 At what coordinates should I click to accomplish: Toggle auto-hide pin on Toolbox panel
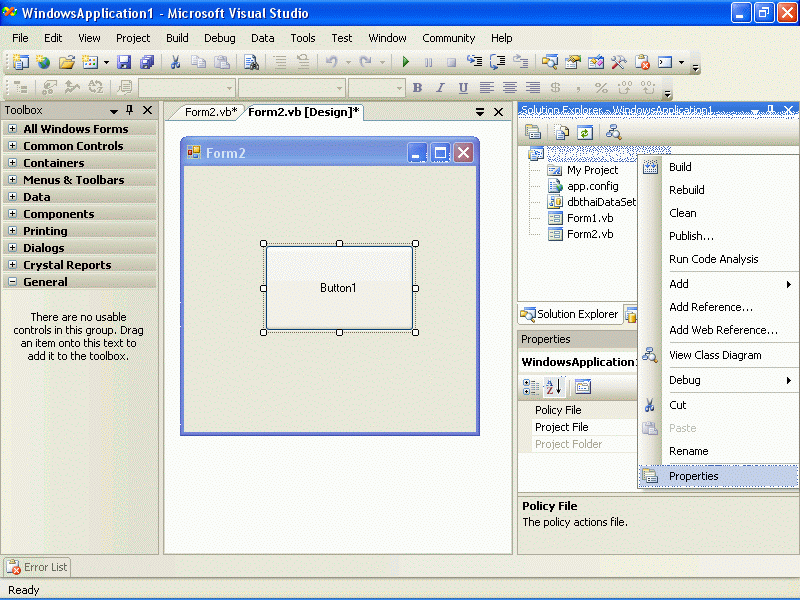130,111
